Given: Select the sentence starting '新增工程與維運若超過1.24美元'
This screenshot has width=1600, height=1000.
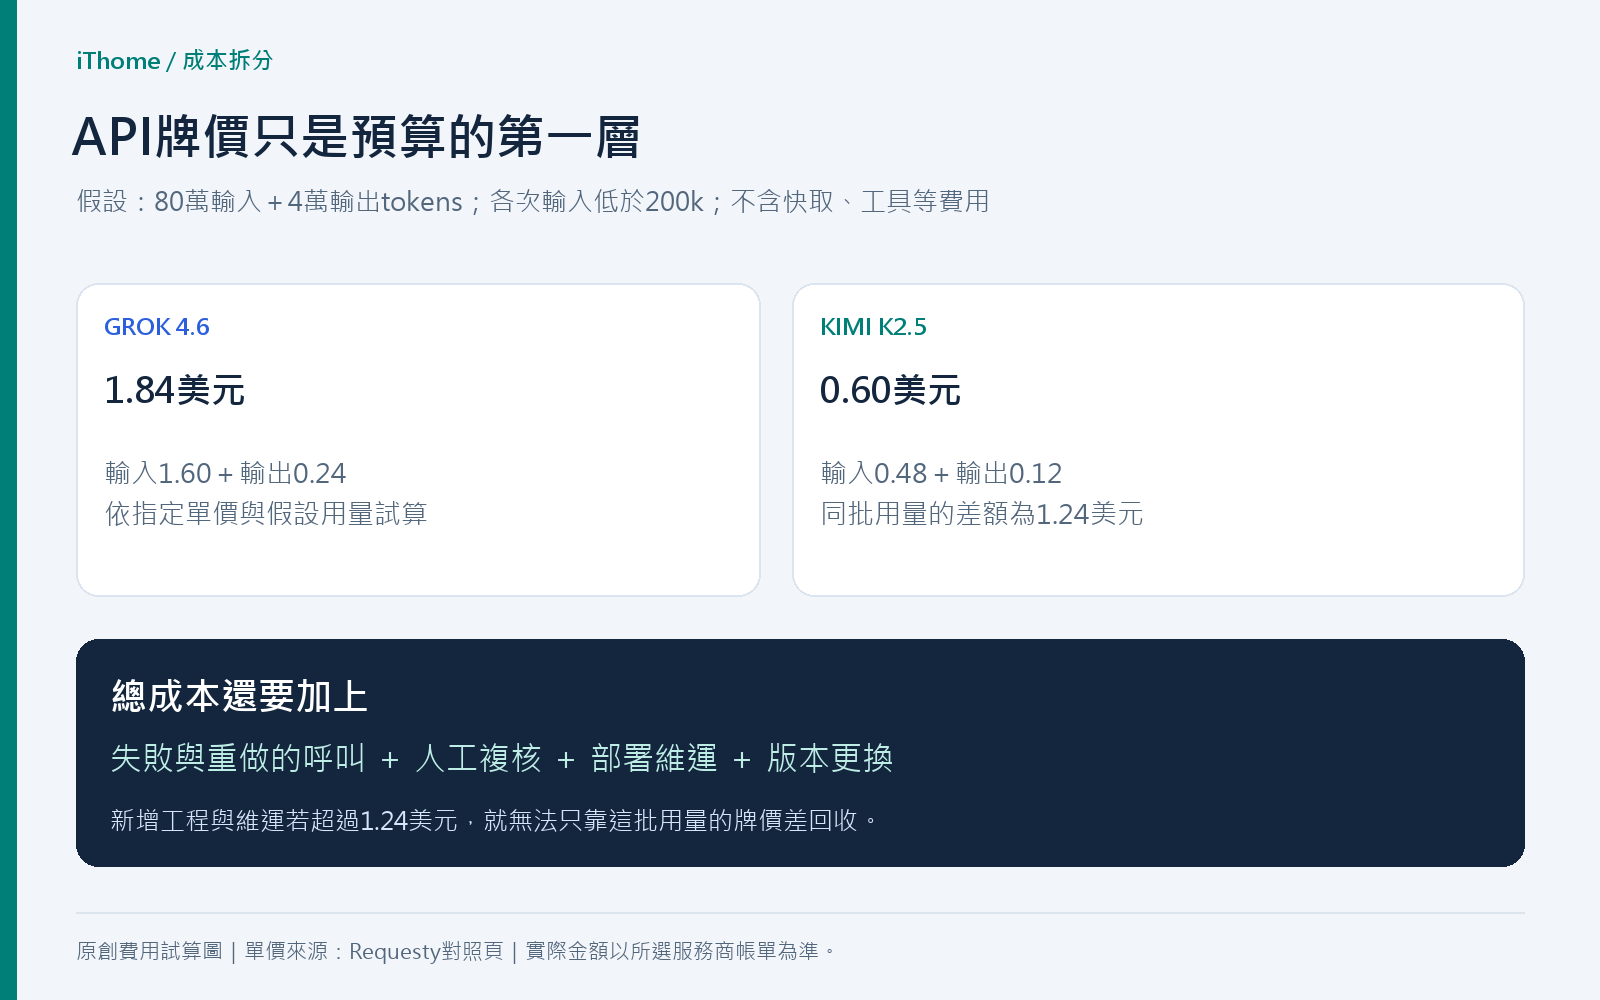Looking at the screenshot, I should click(496, 821).
